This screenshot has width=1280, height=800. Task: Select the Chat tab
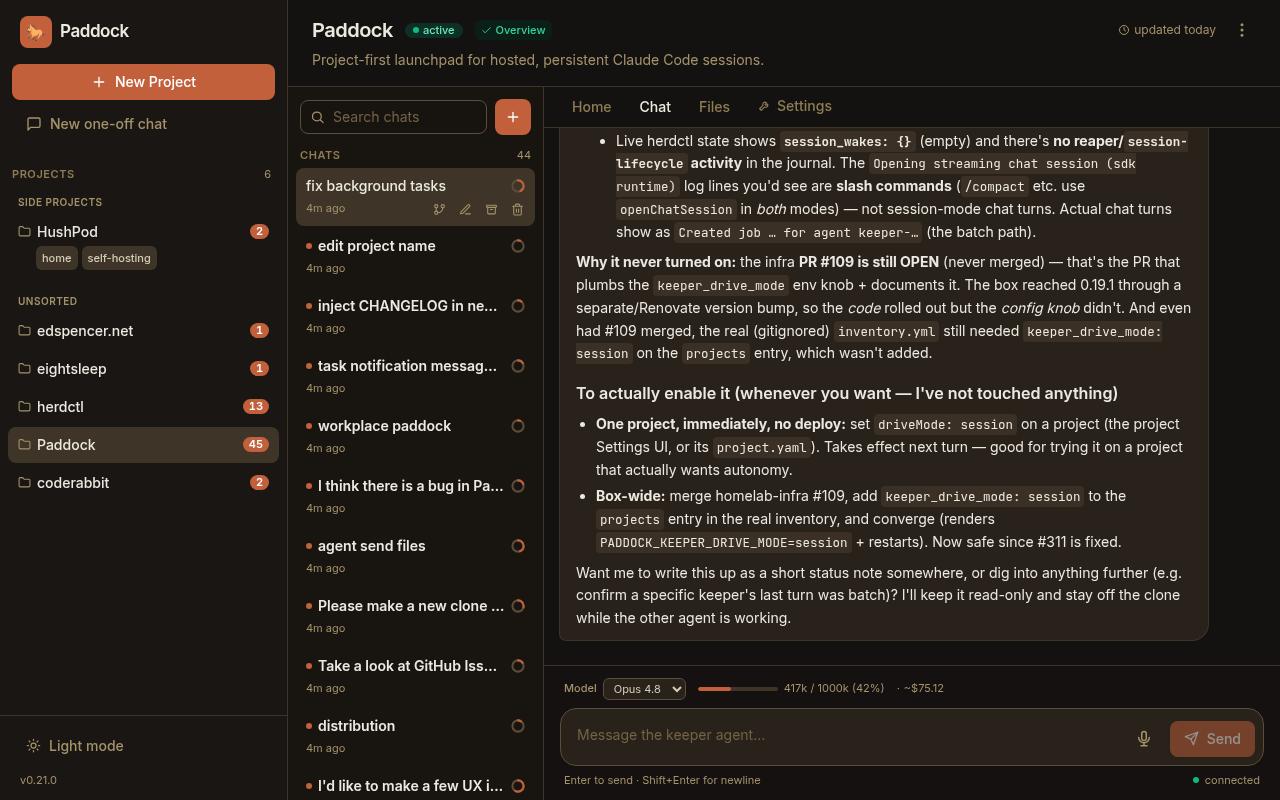point(655,107)
